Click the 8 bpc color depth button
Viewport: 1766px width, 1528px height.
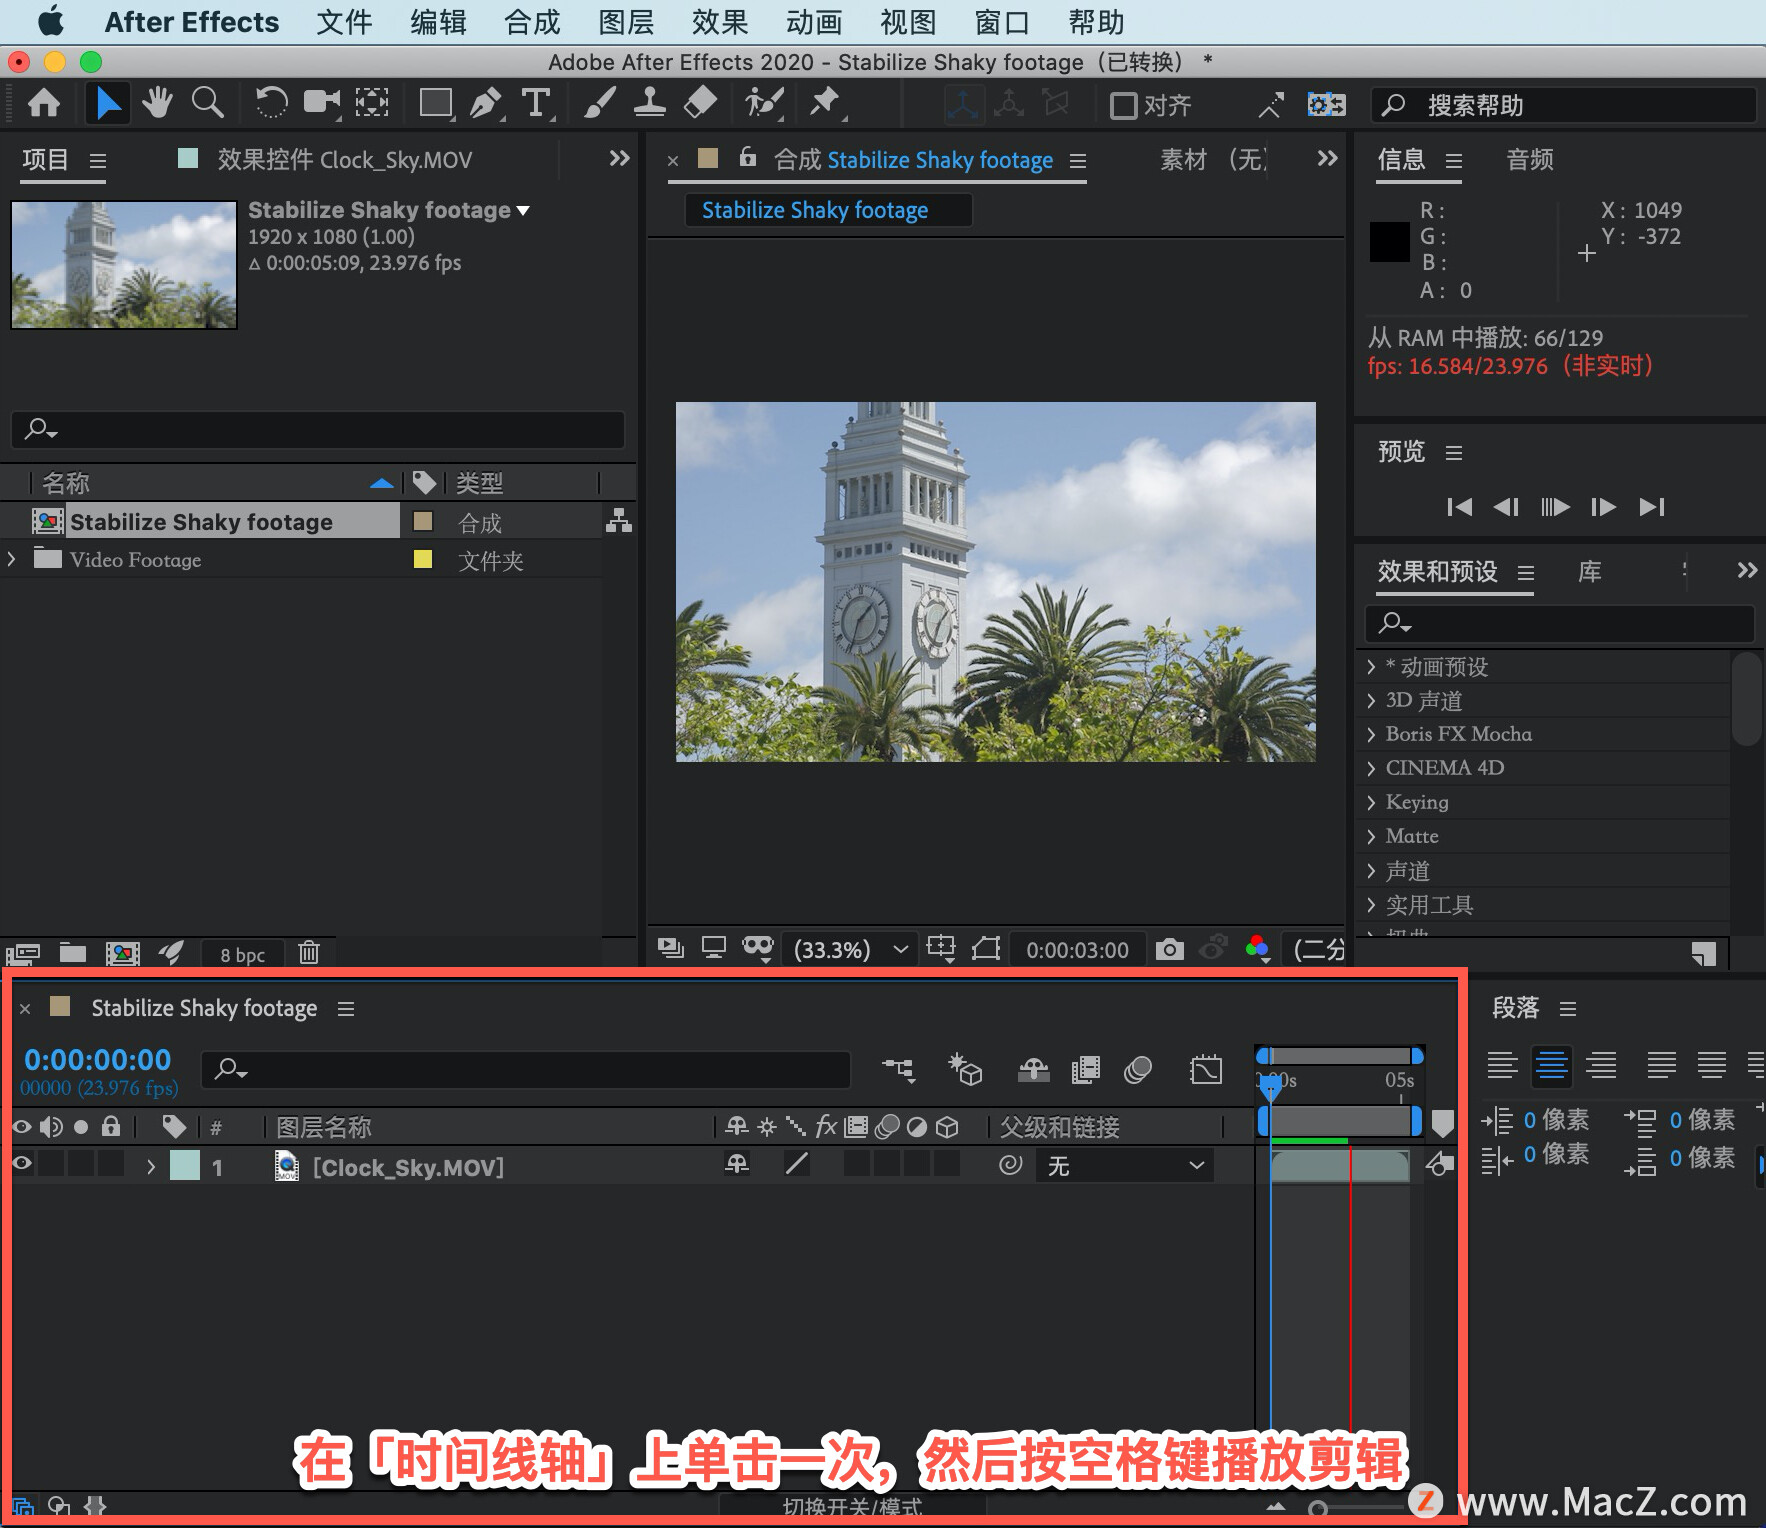[243, 954]
